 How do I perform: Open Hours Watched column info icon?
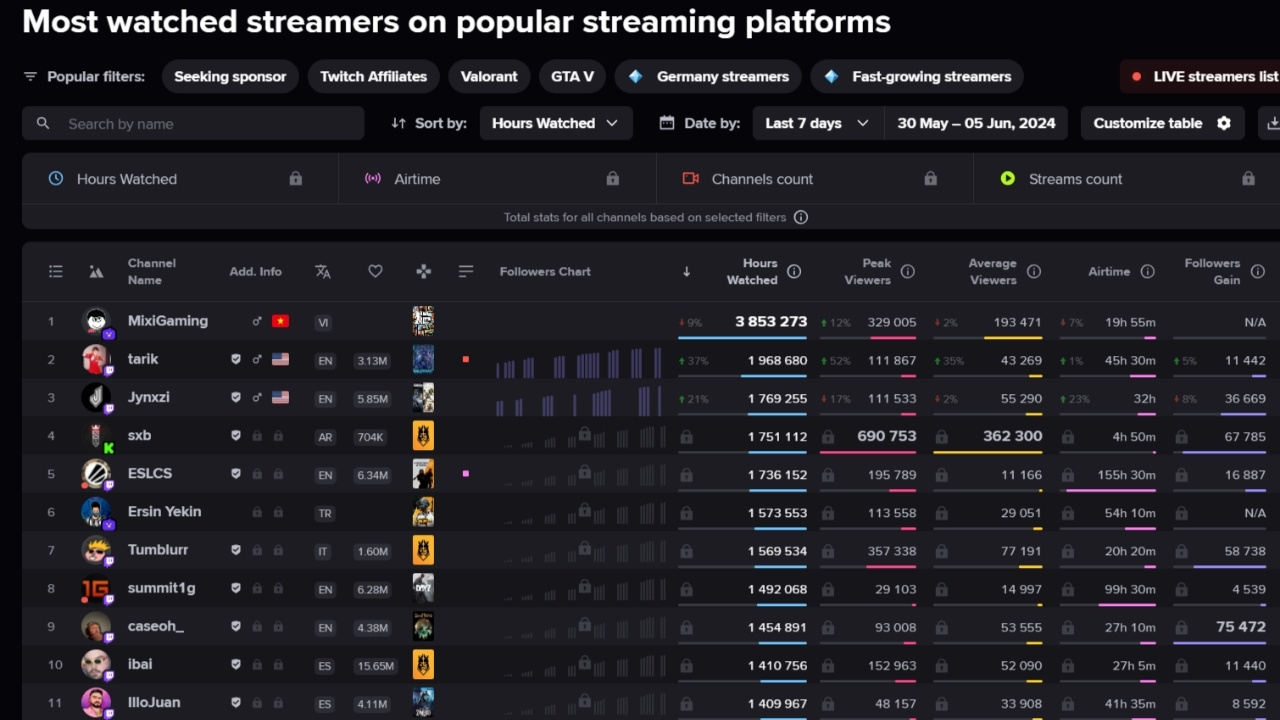[x=794, y=271]
